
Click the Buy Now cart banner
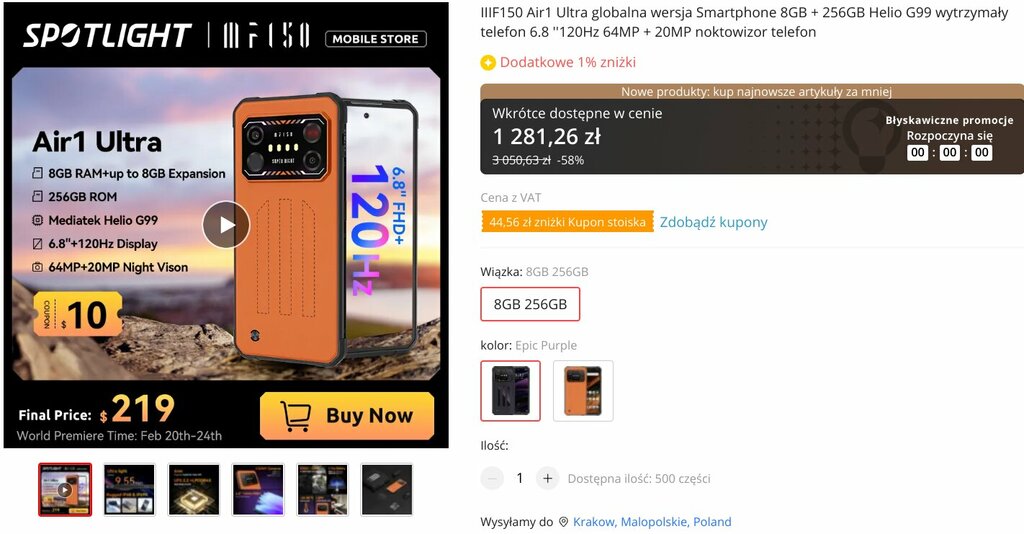coord(347,416)
